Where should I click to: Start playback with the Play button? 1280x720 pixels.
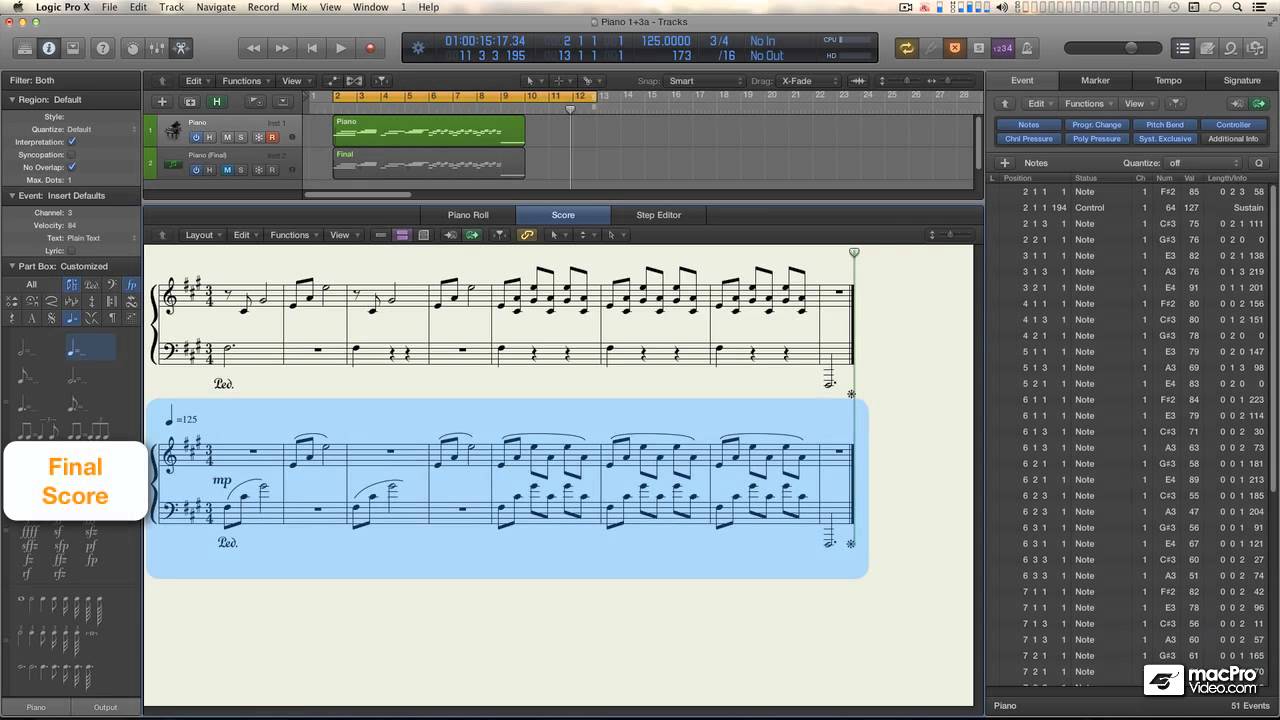click(x=341, y=47)
